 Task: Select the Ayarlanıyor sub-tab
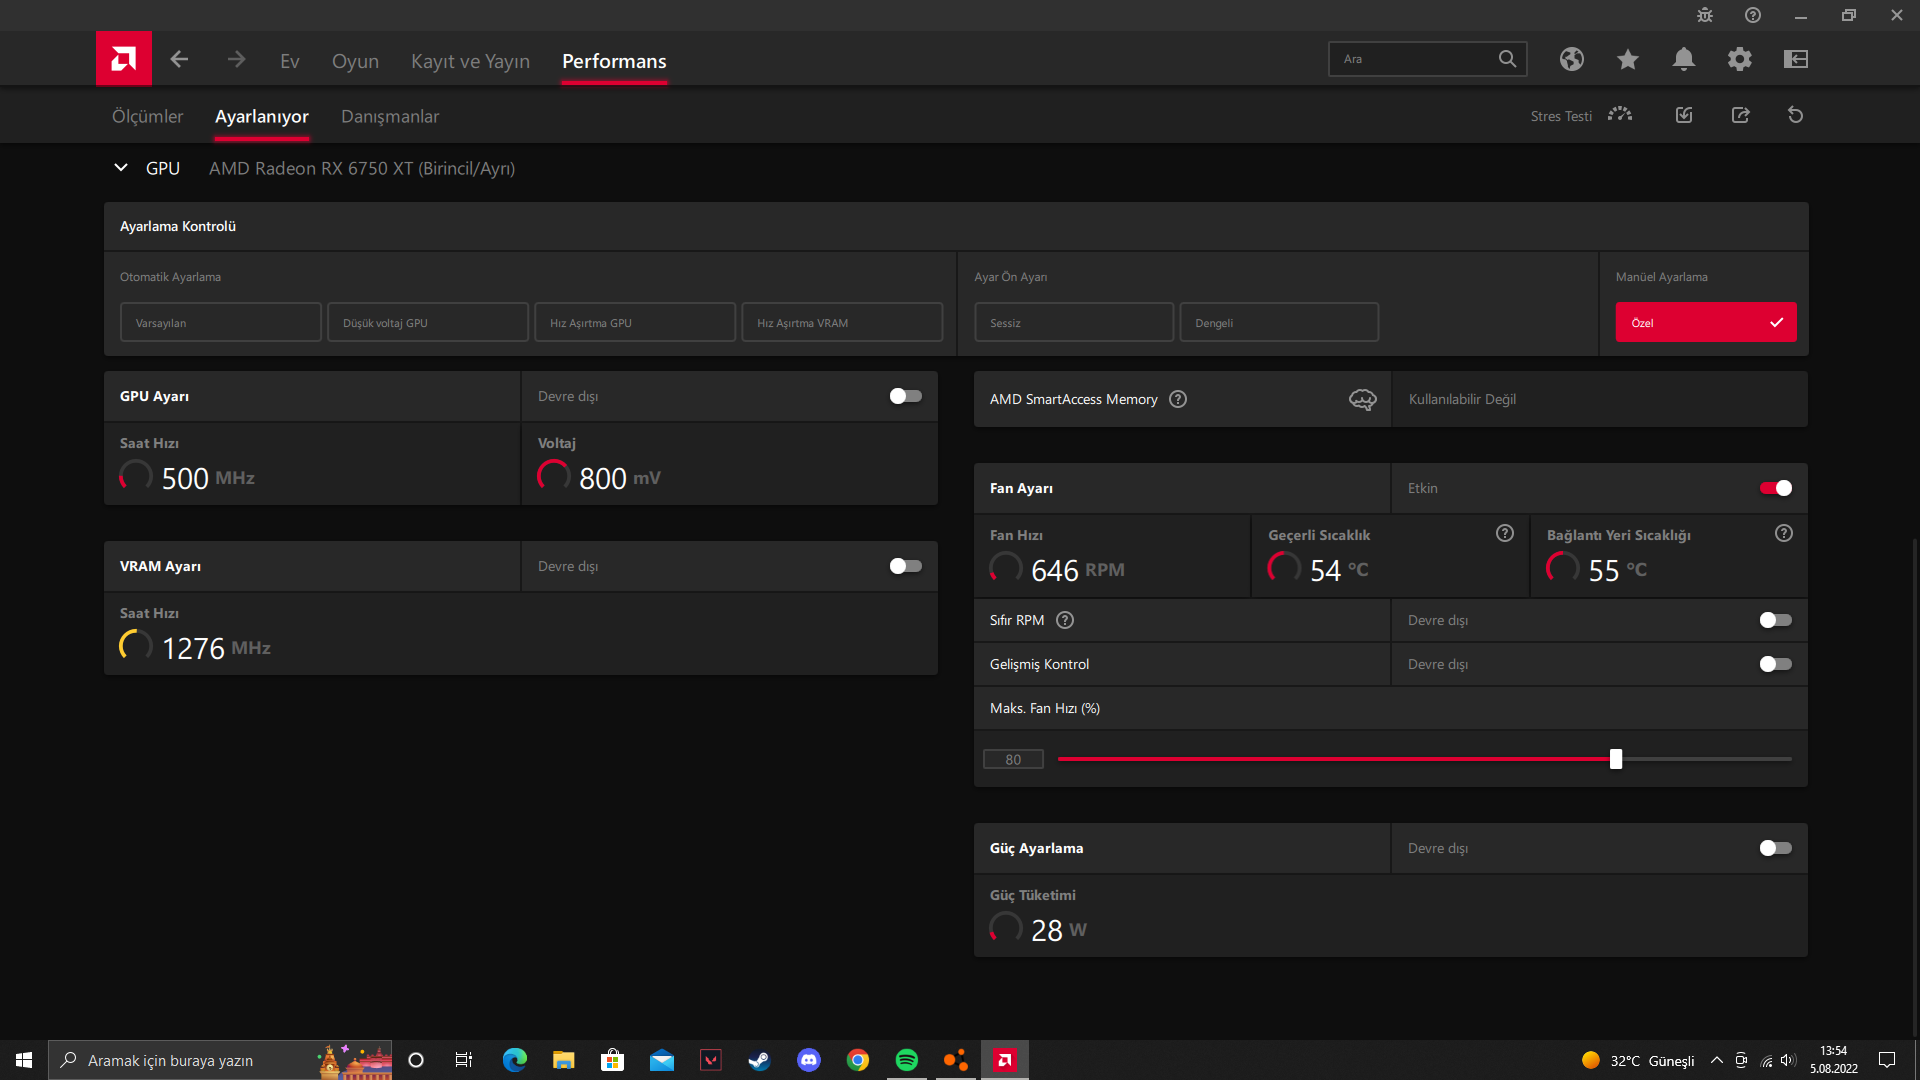[x=262, y=116]
